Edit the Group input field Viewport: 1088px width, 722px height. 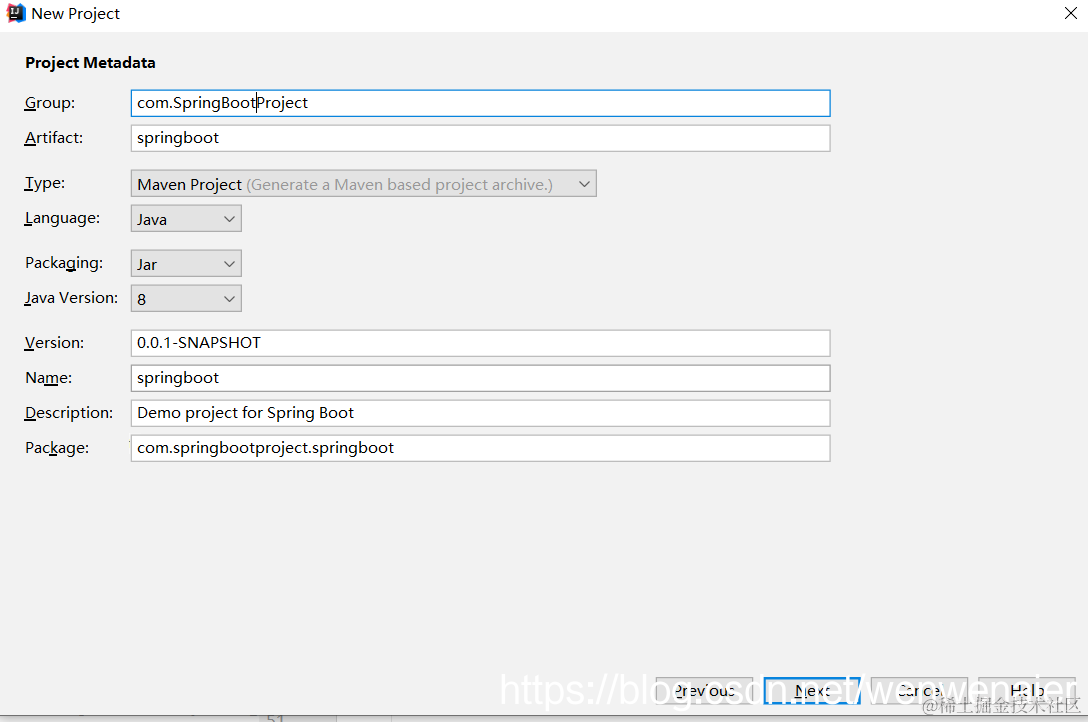tap(480, 103)
